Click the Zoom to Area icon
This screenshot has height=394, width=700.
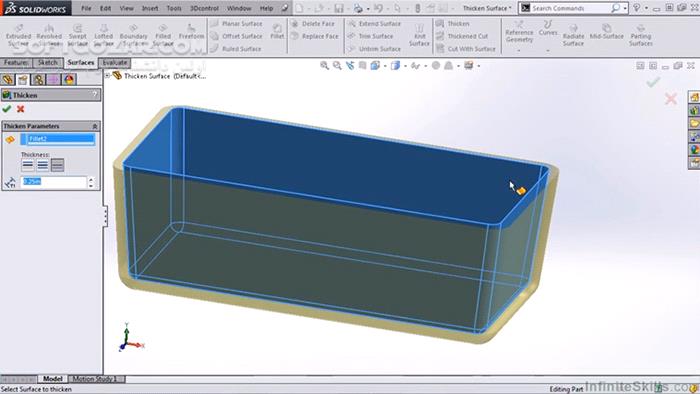point(338,66)
